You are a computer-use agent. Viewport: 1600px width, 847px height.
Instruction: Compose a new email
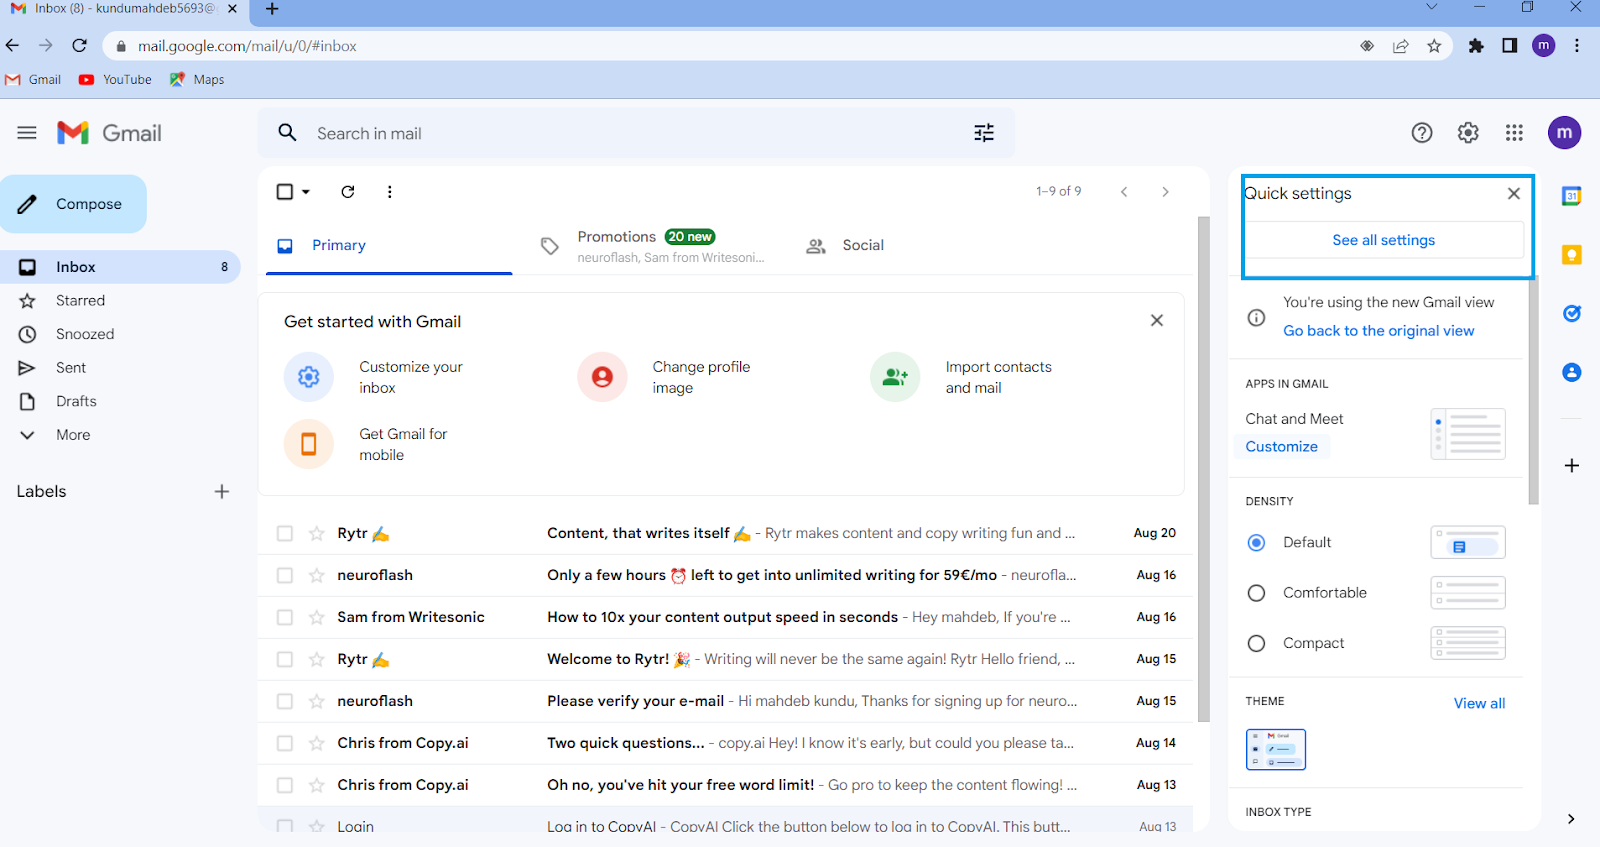coord(73,204)
